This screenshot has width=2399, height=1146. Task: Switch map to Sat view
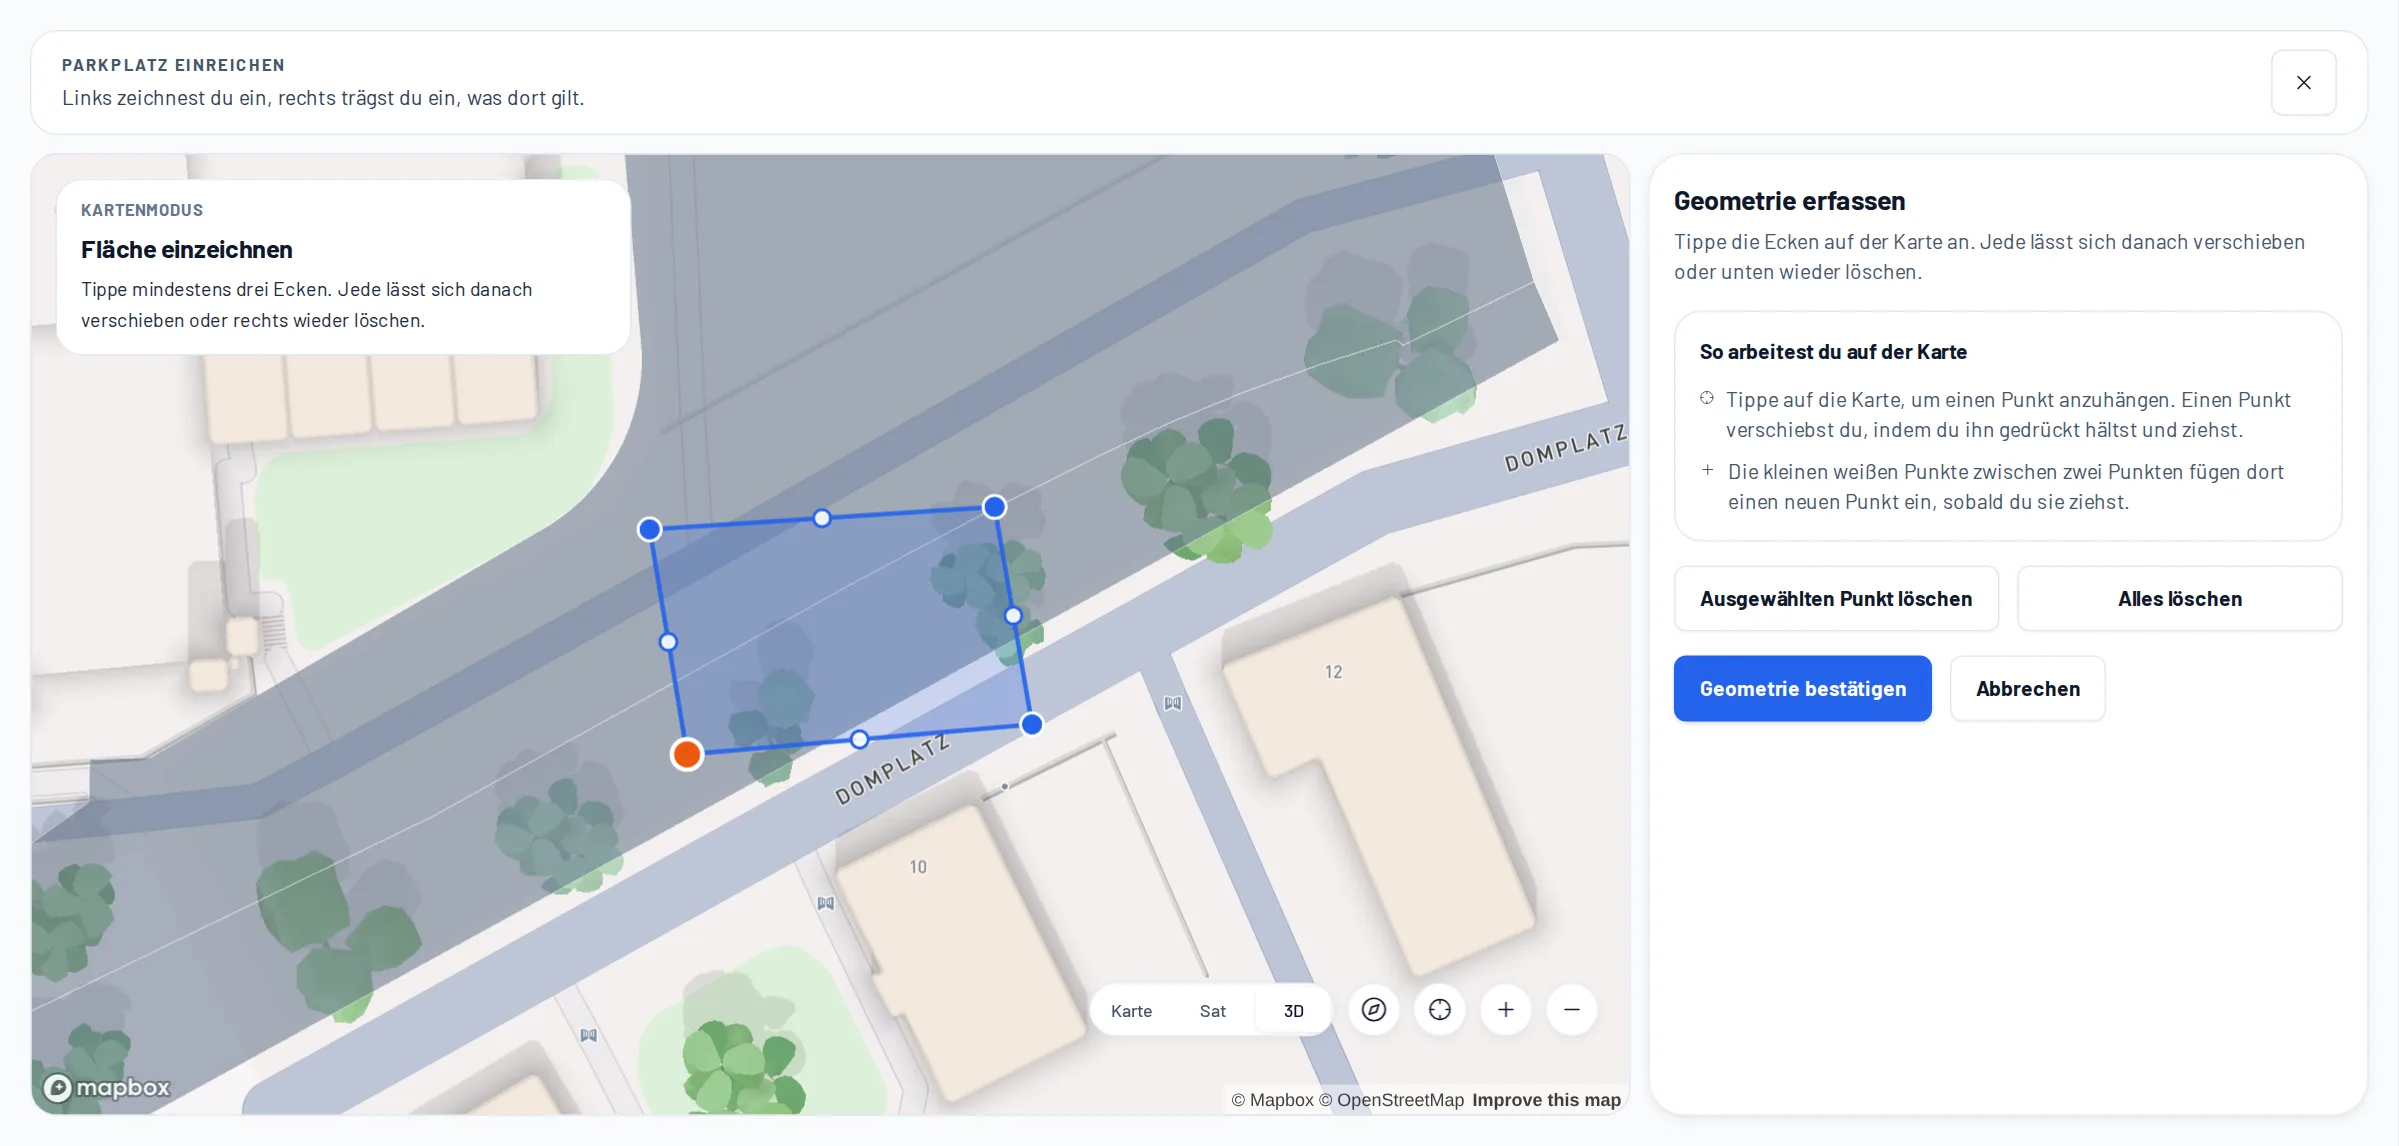(x=1213, y=1011)
